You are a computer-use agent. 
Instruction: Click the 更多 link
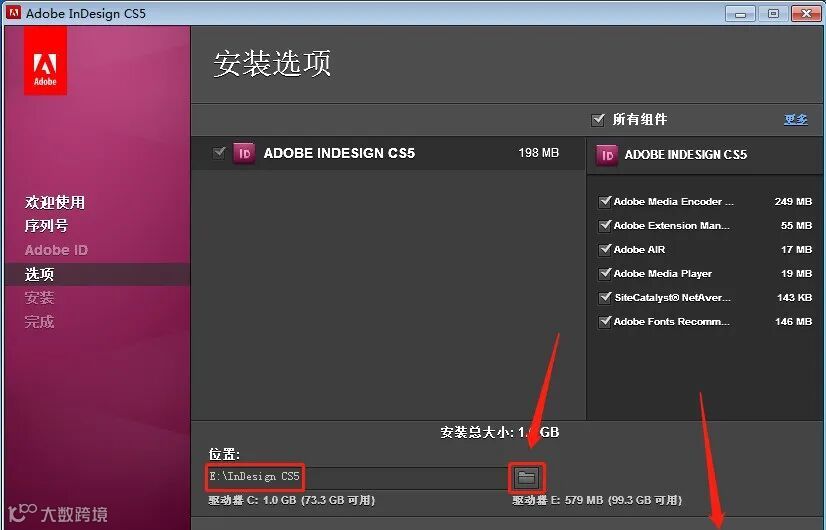[x=795, y=120]
